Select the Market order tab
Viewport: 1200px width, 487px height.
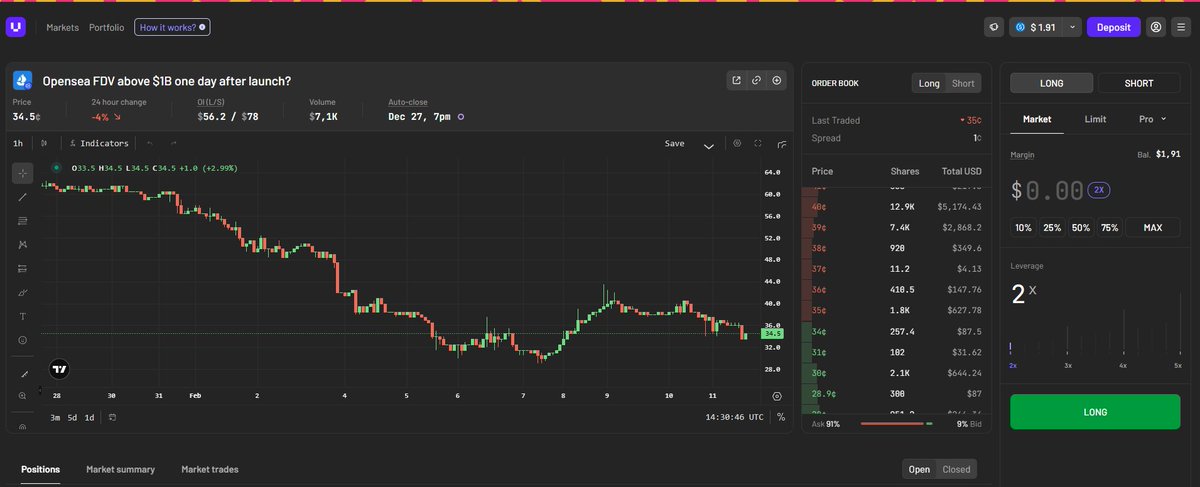point(1036,119)
